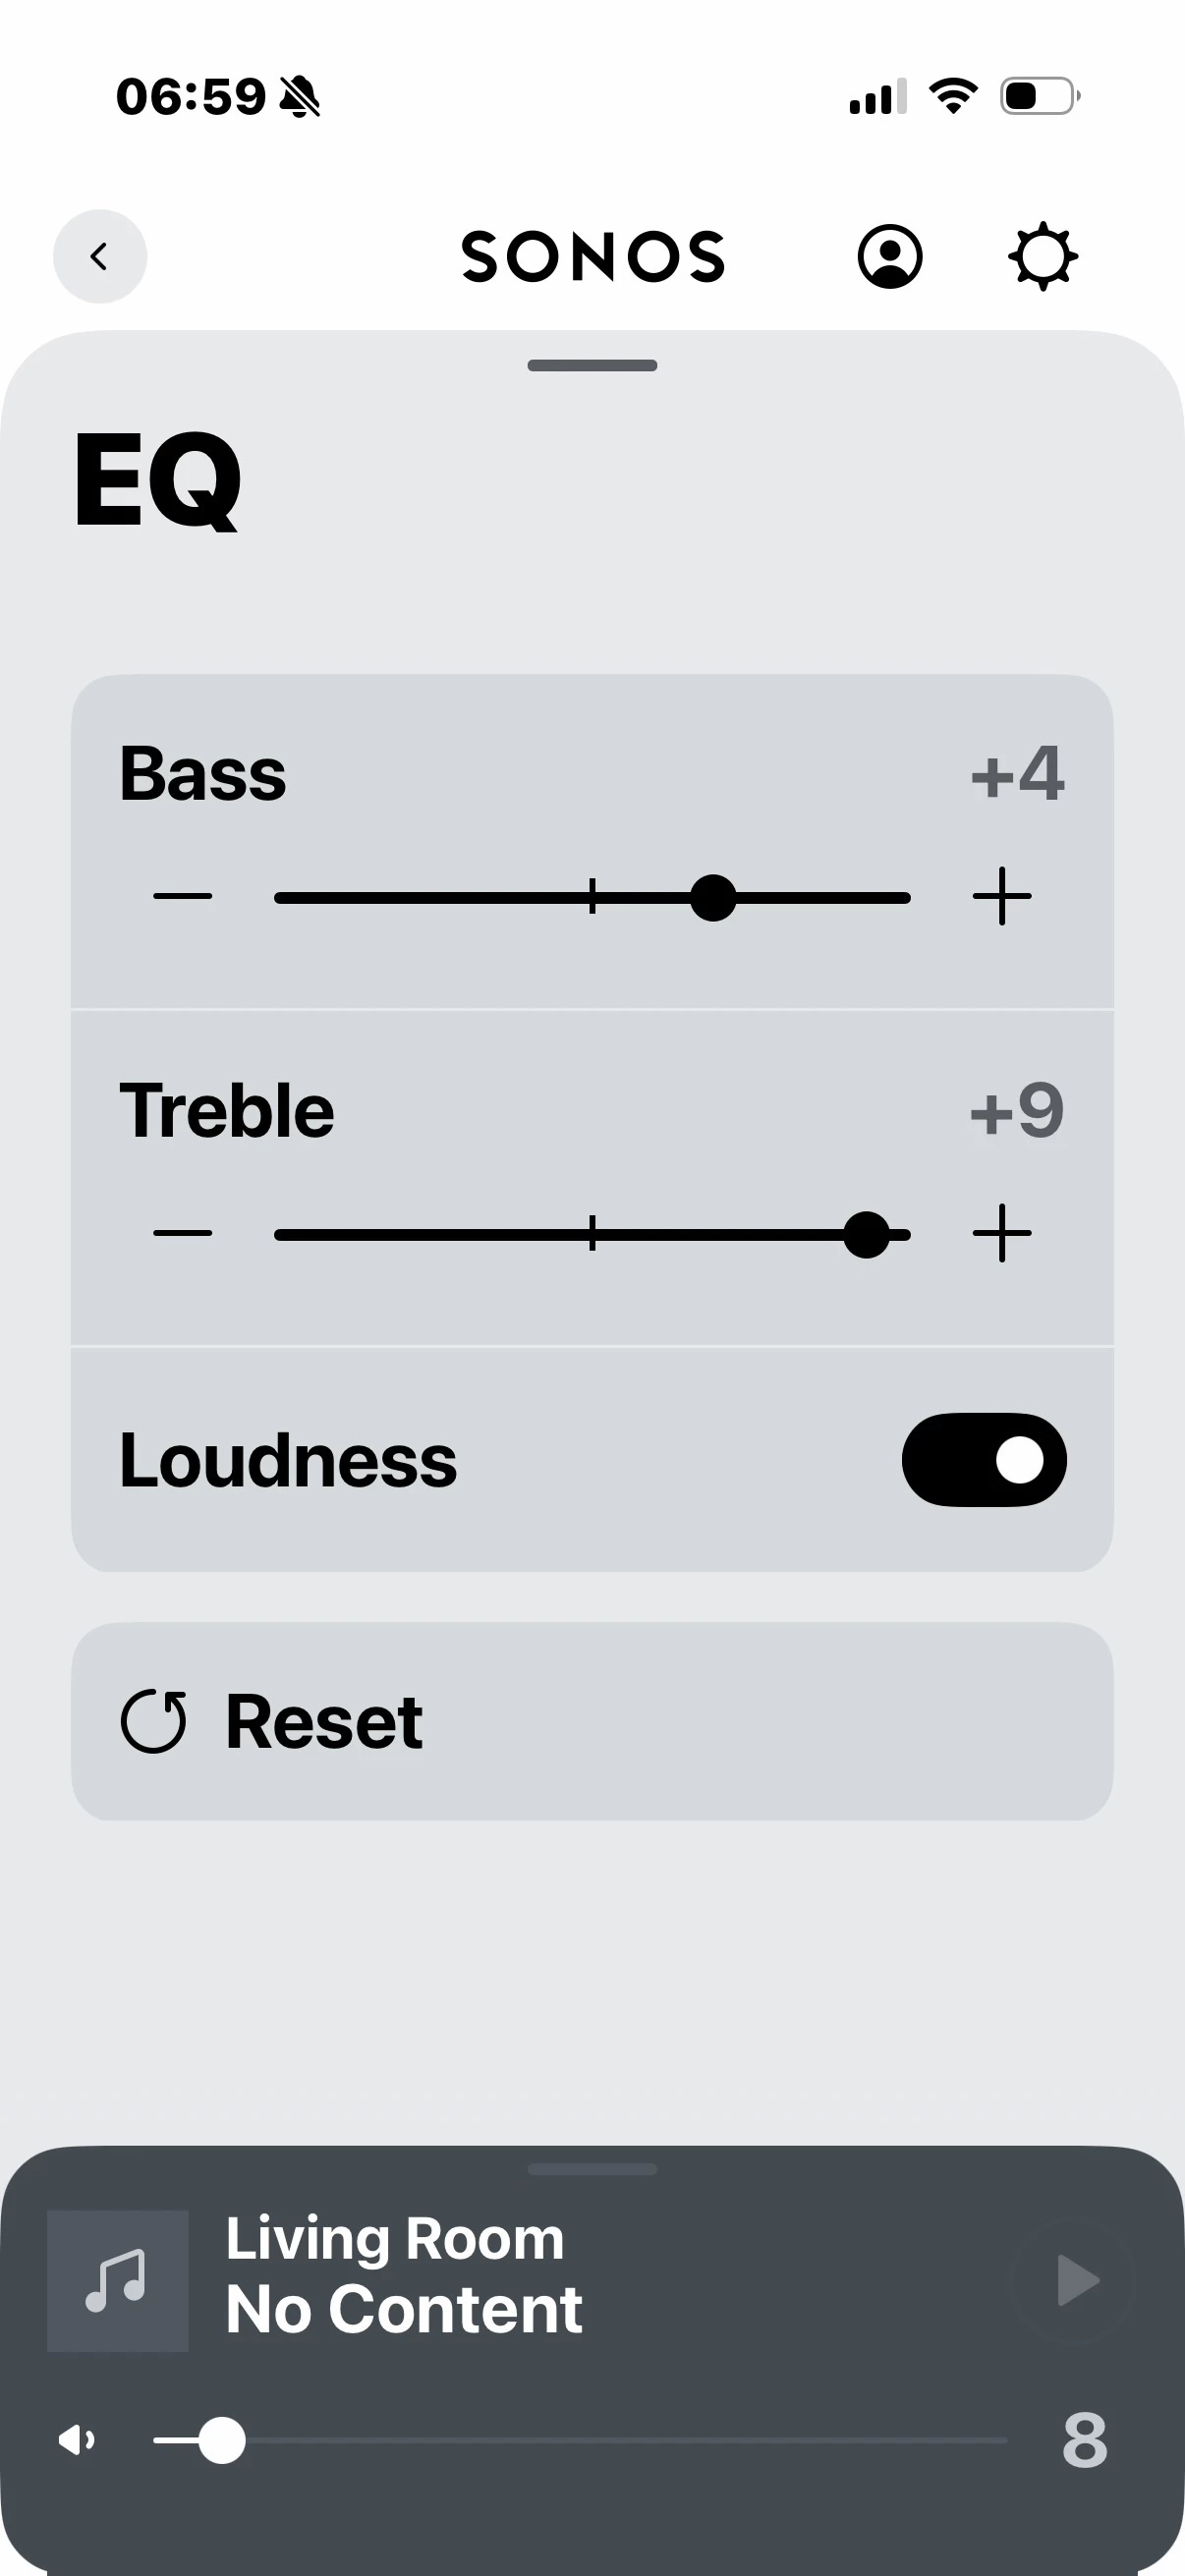This screenshot has height=2576, width=1185.
Task: Open the account profile icon
Action: tap(889, 257)
